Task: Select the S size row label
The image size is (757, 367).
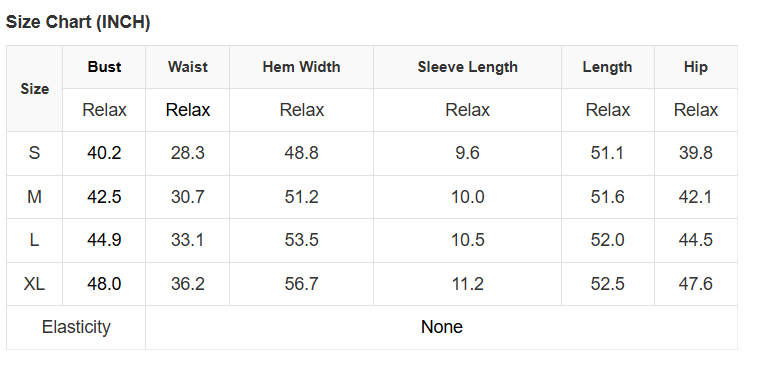Action: (34, 153)
